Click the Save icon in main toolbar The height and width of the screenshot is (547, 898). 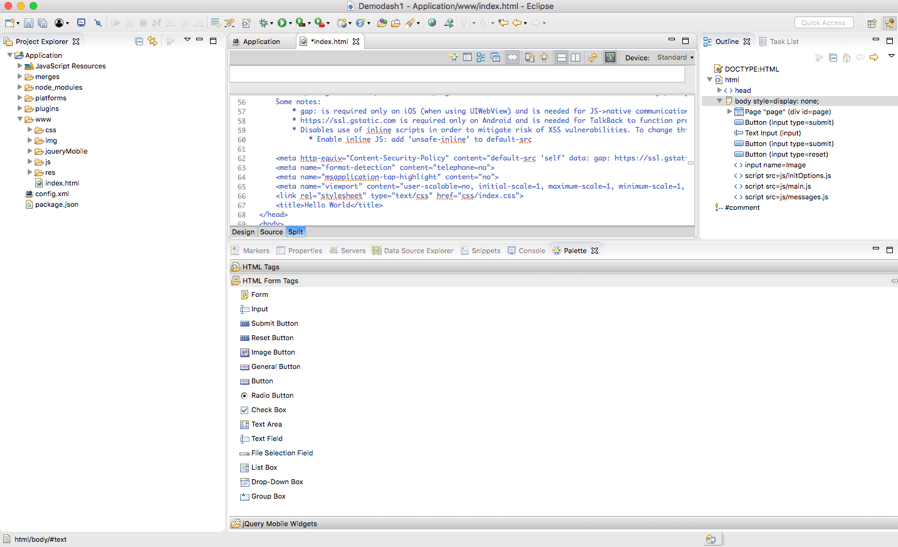tap(29, 23)
